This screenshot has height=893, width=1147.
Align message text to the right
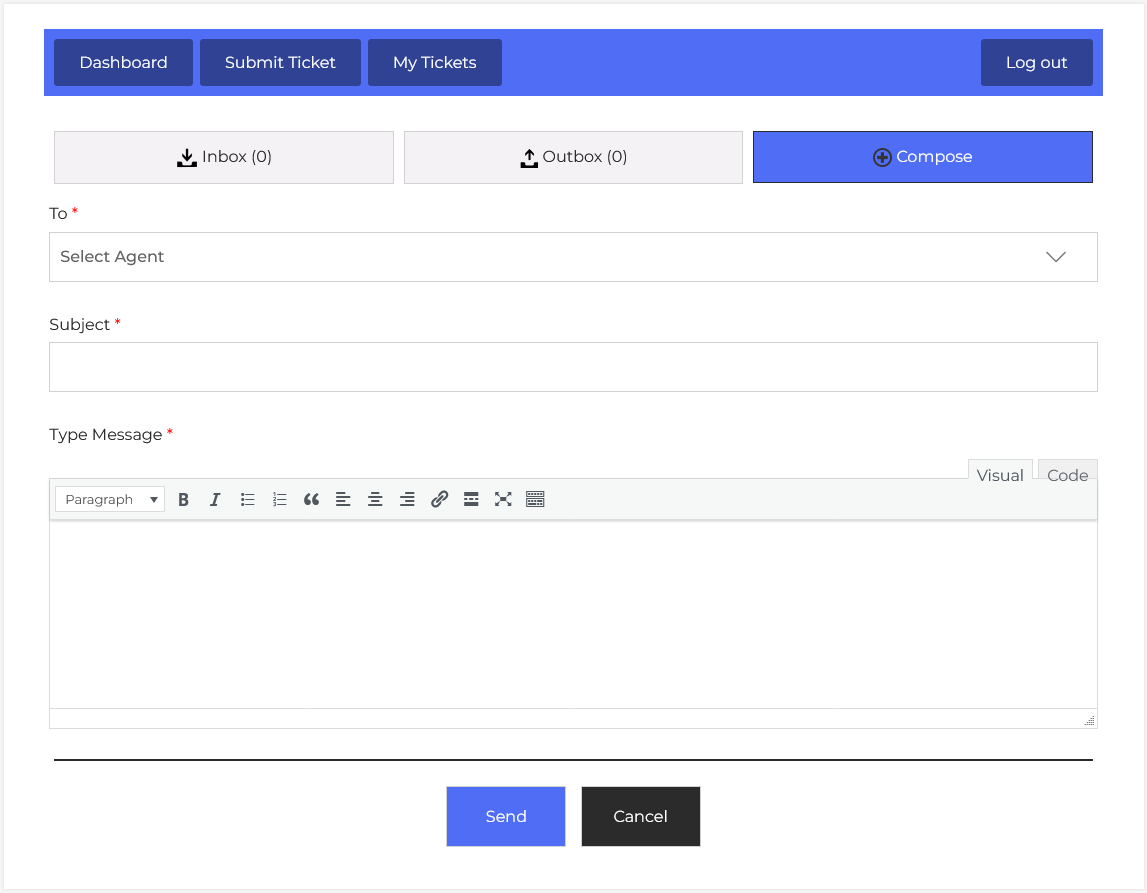[x=407, y=500]
